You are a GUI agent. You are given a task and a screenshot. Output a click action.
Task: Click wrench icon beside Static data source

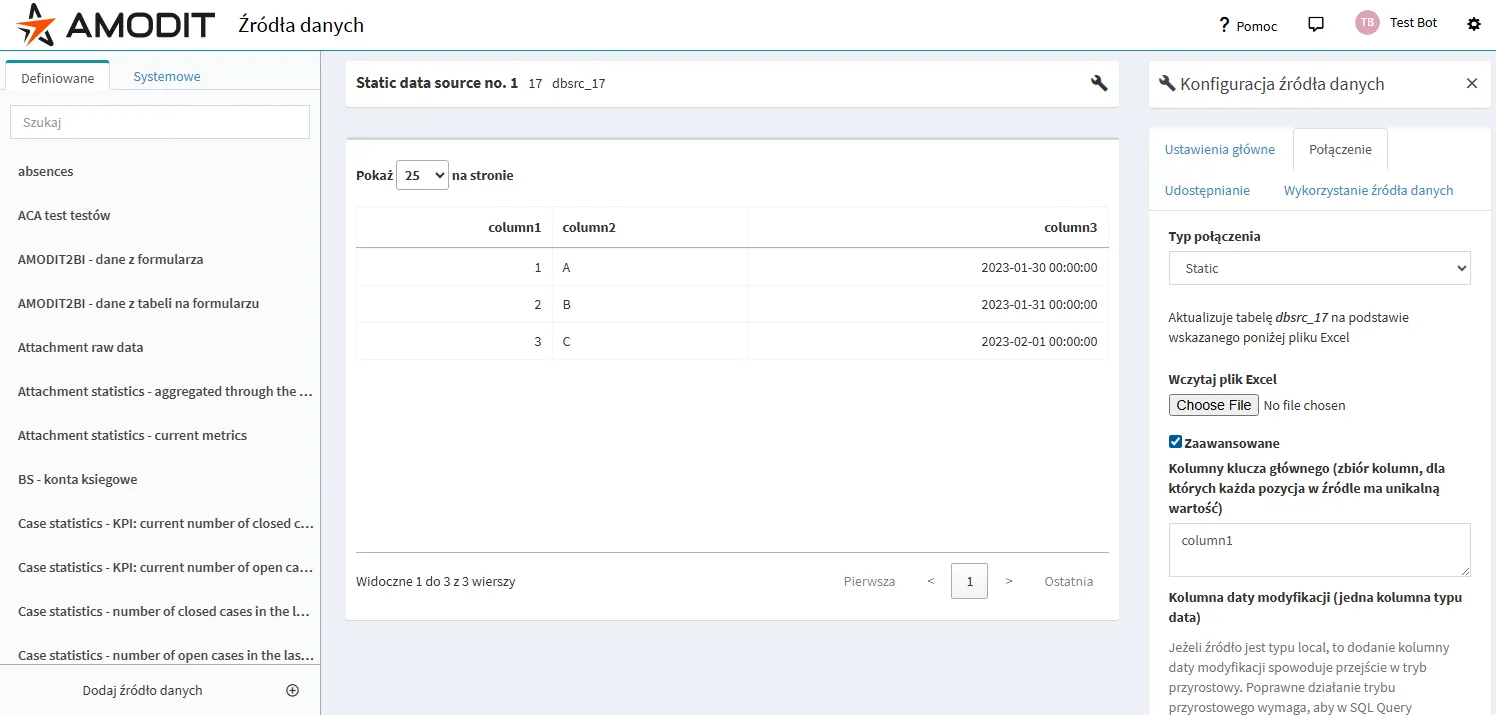1099,83
